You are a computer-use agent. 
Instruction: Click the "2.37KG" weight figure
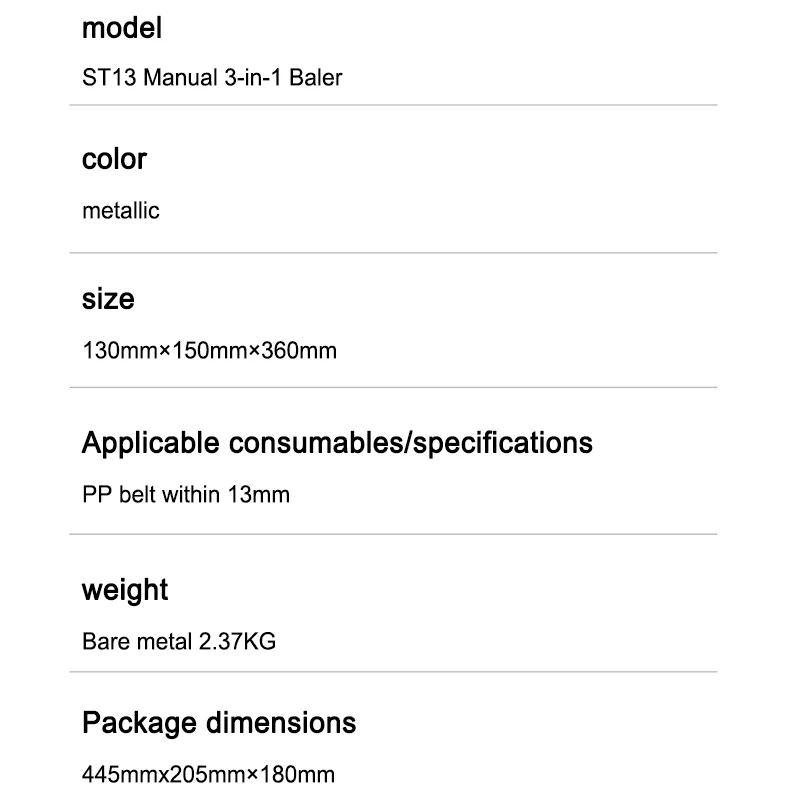[x=237, y=641]
